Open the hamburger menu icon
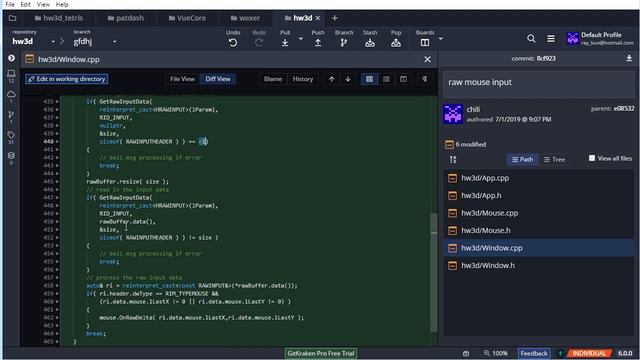The height and width of the screenshot is (360, 640). coord(551,39)
